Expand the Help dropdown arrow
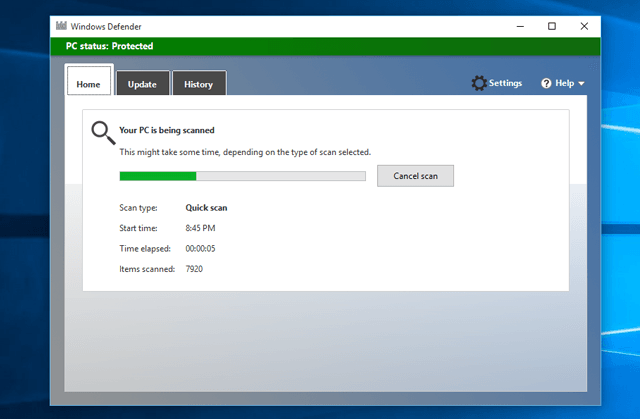 pos(581,83)
